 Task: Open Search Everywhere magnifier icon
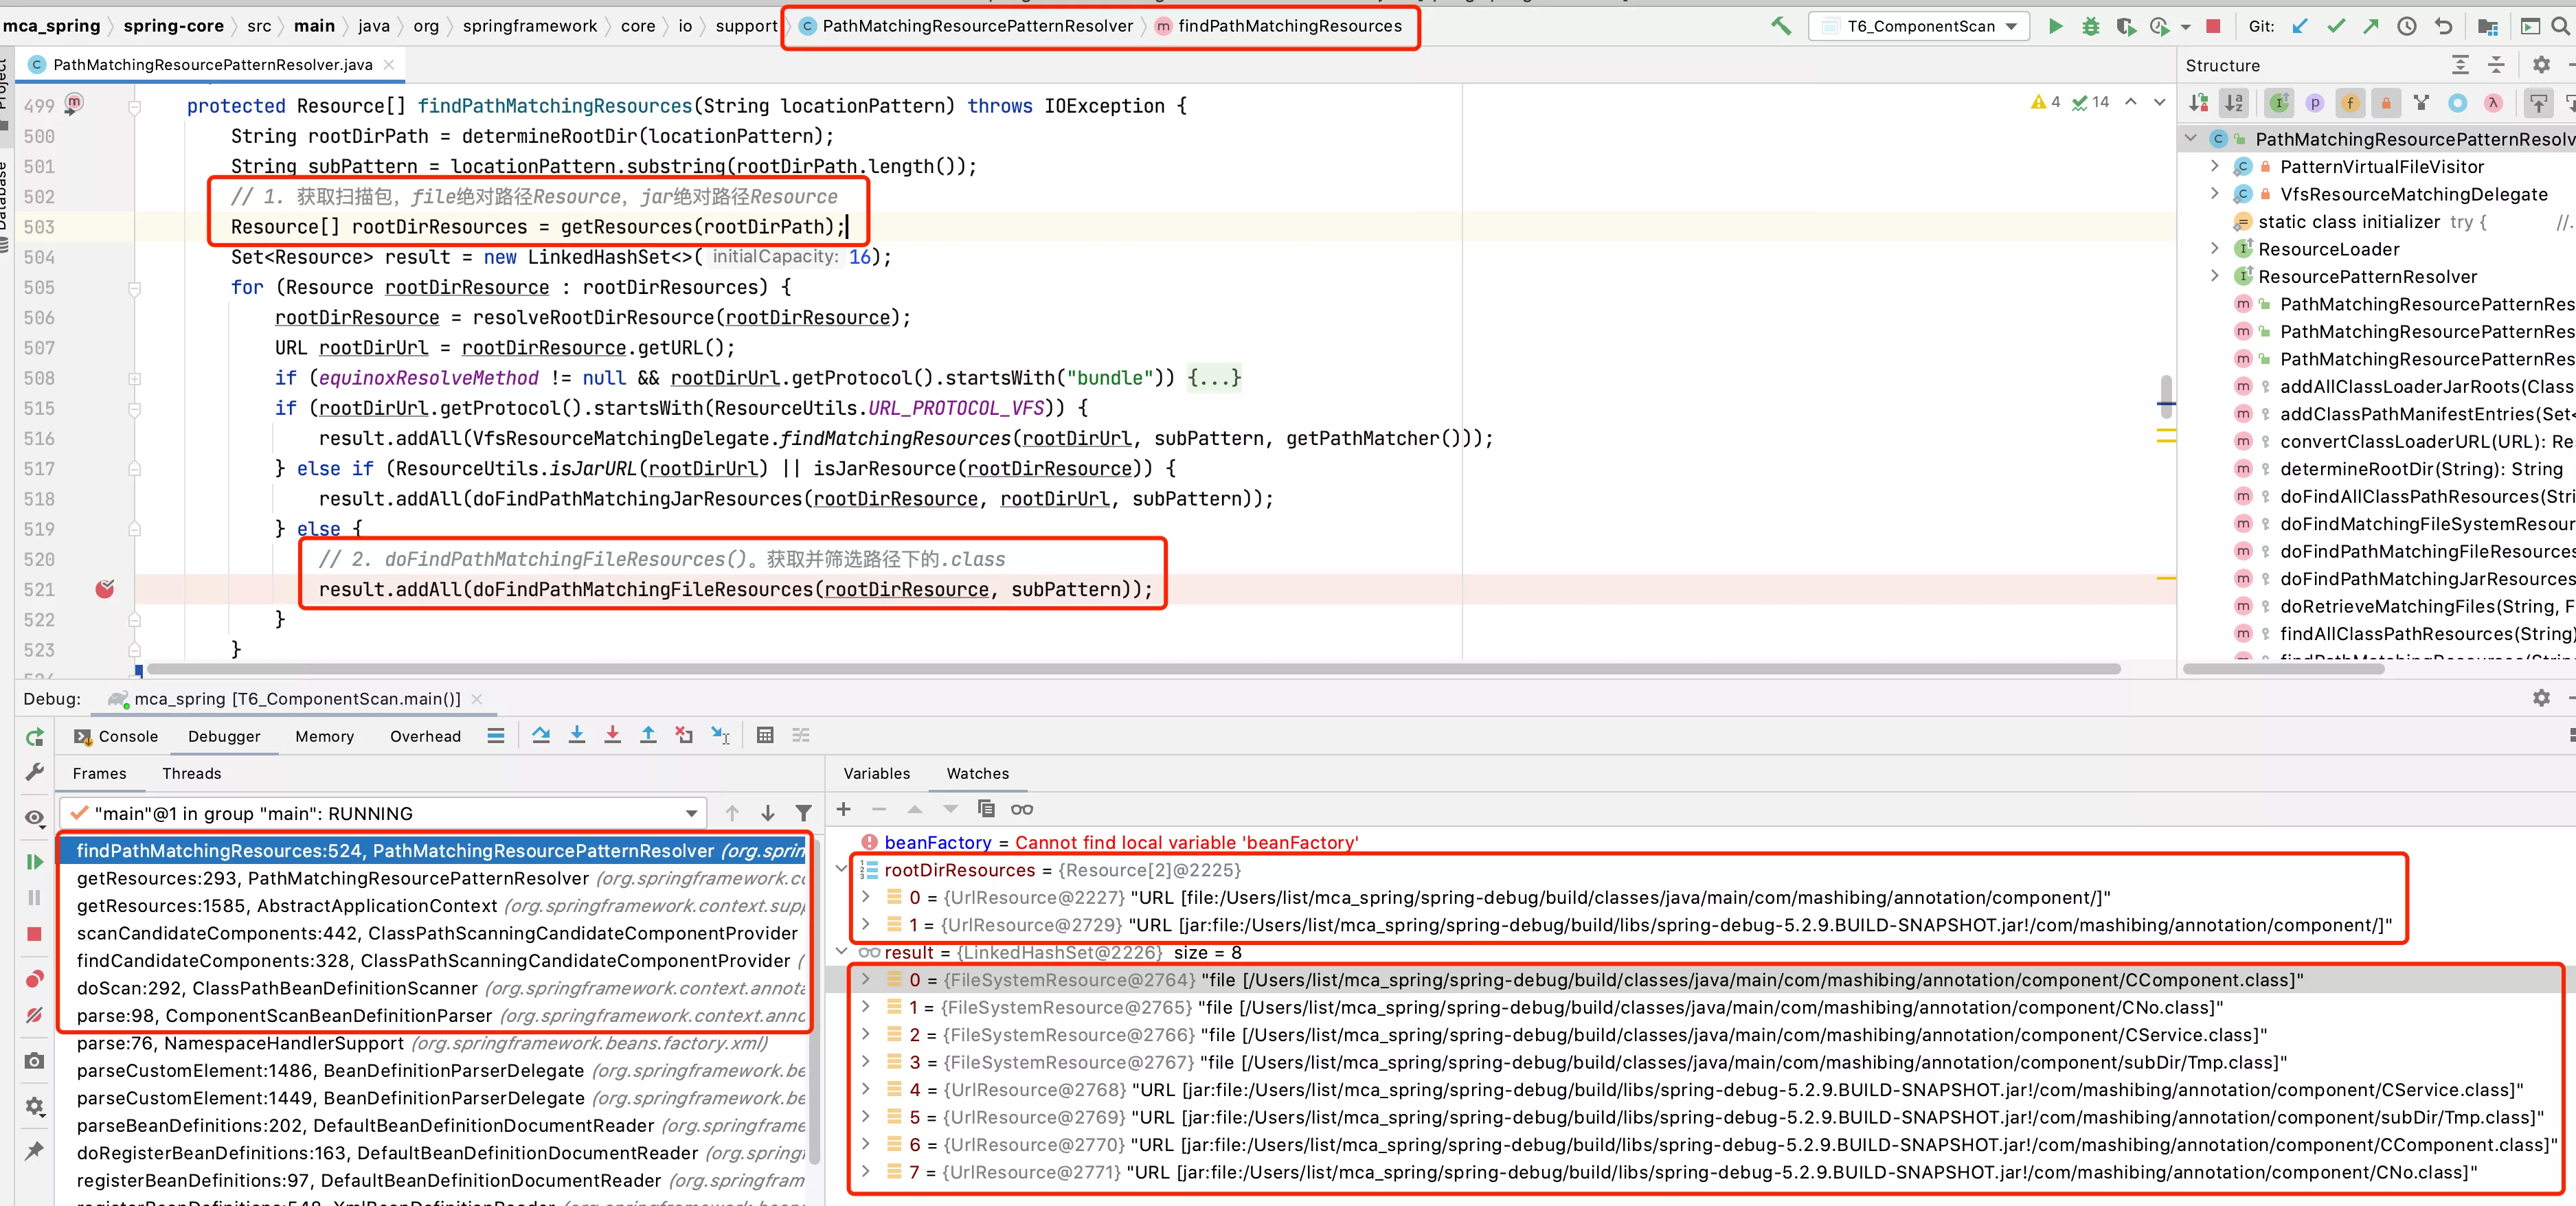(x=2561, y=26)
